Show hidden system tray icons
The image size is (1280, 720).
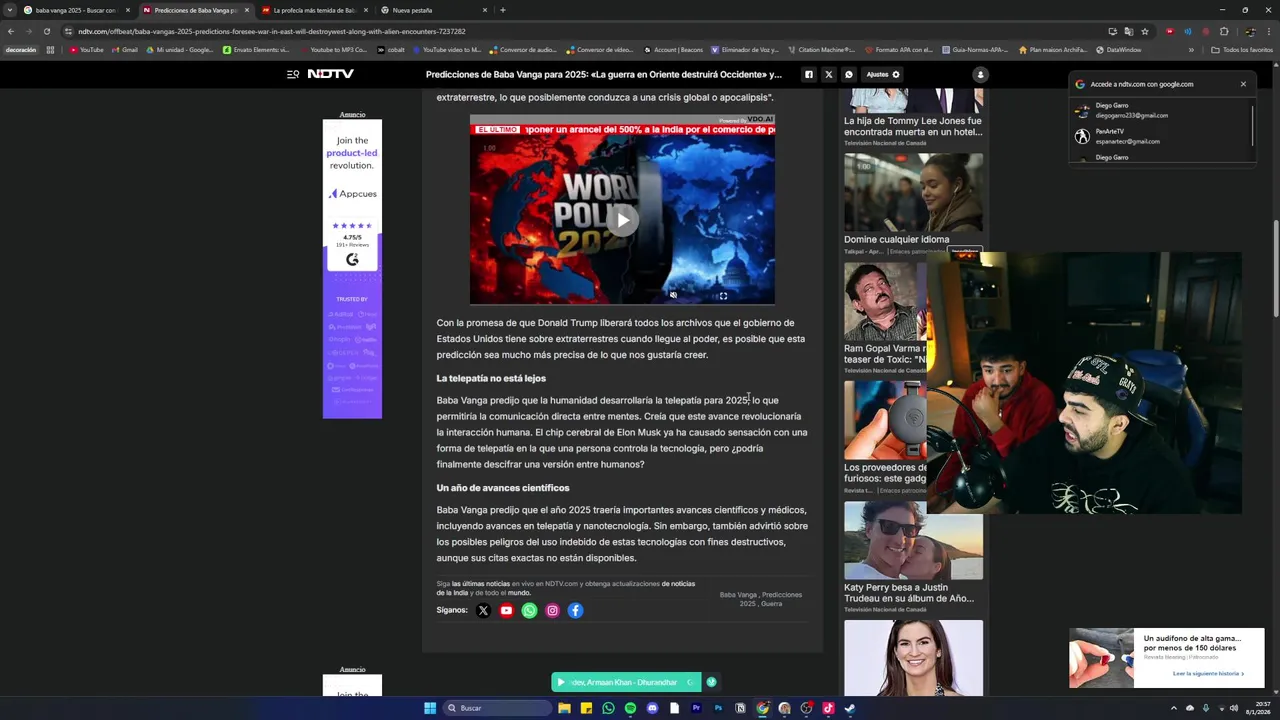[x=1174, y=708]
